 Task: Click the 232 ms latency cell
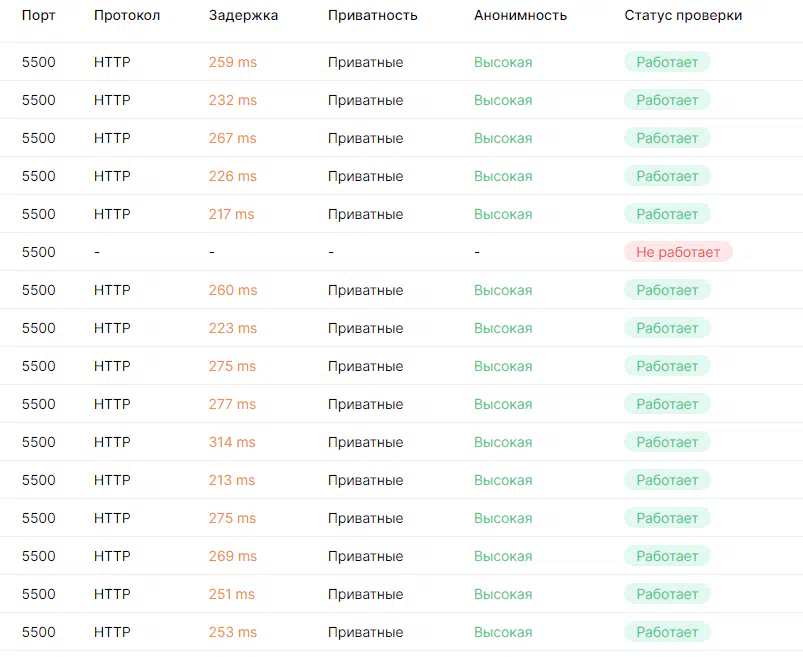(233, 100)
